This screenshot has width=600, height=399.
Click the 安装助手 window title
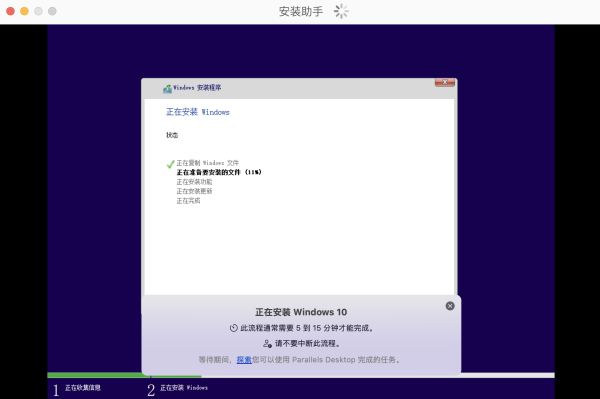(x=301, y=11)
